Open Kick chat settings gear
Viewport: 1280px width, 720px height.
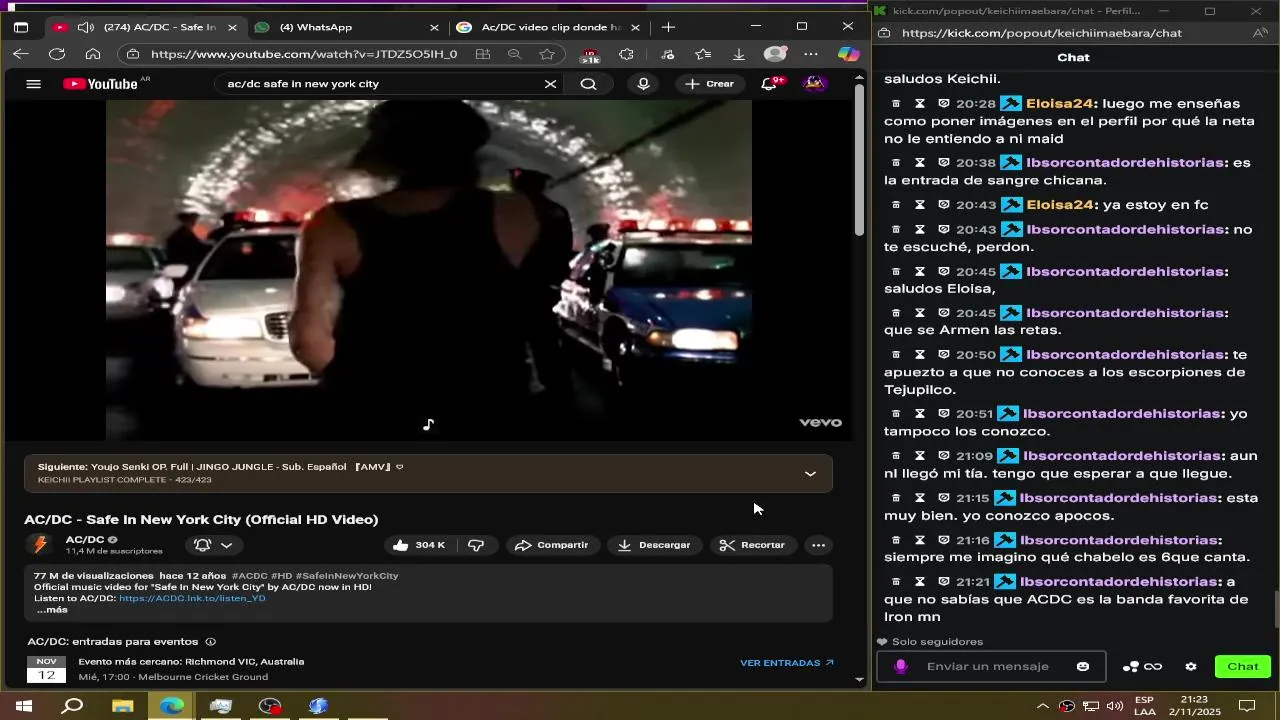pos(1191,667)
